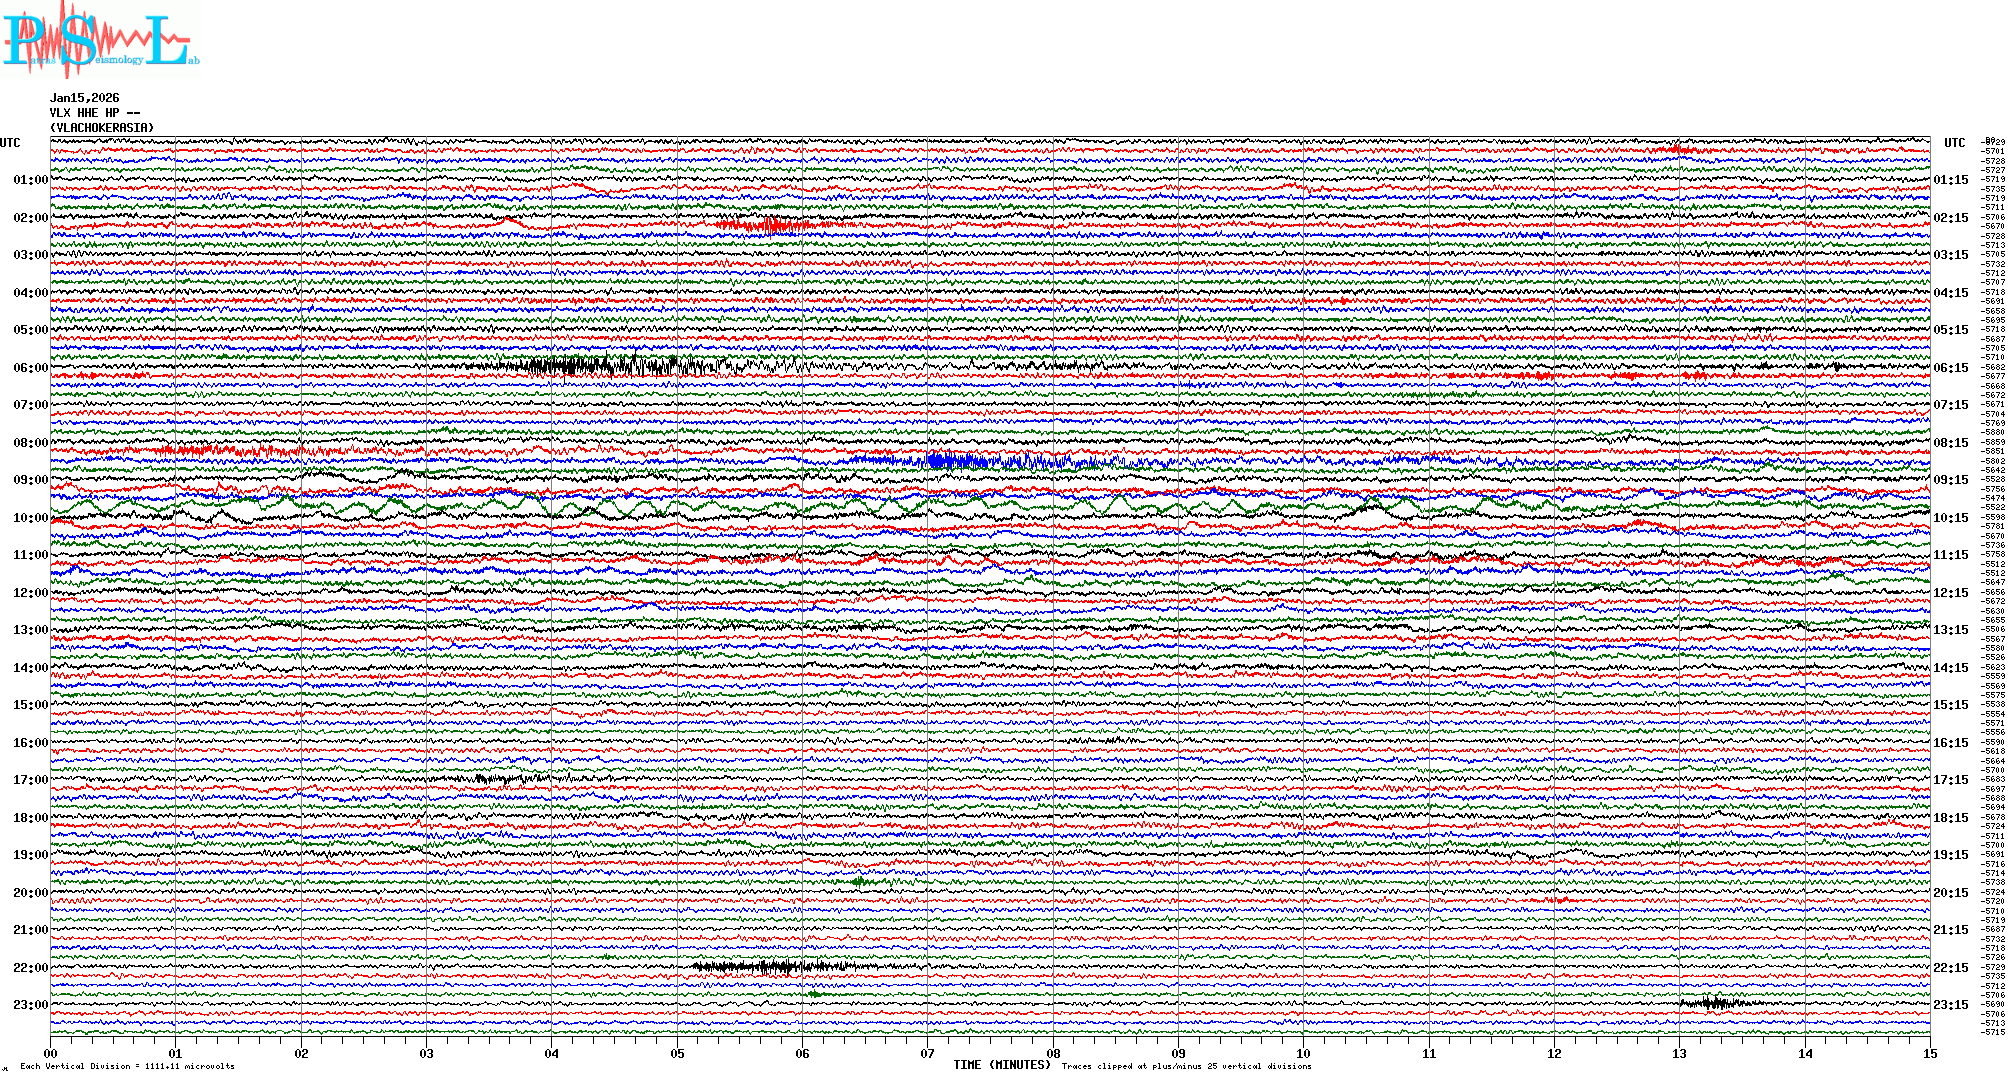Click the black event at far right of 23:00 trace
Screen dimensions: 2010x1080
(x=1715, y=1003)
